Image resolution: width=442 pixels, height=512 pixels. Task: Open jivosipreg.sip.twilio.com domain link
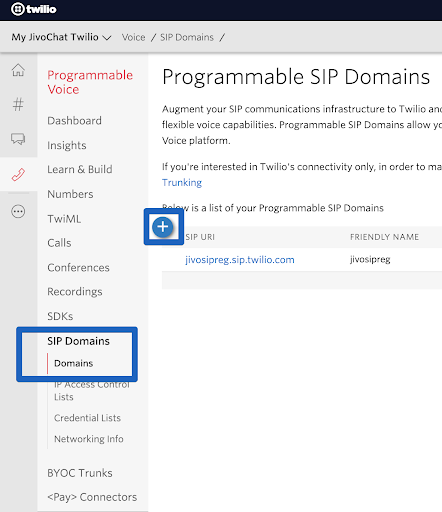[240, 259]
